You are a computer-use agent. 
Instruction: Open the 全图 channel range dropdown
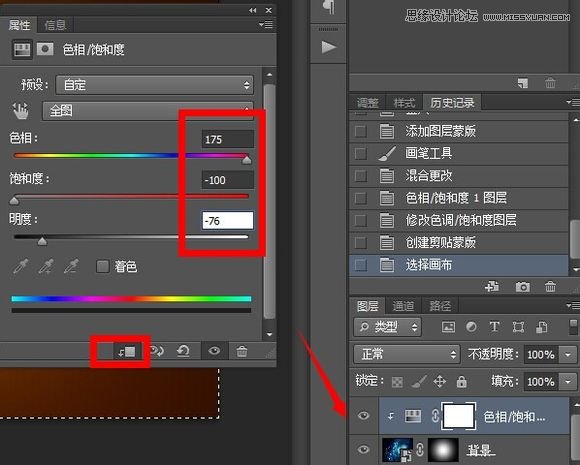pos(148,111)
